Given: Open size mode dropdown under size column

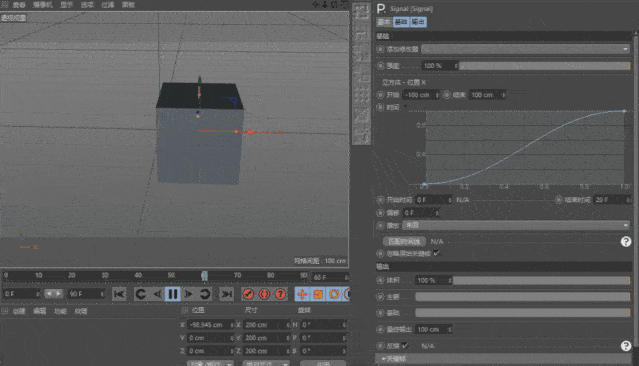Looking at the screenshot, I should point(266,363).
